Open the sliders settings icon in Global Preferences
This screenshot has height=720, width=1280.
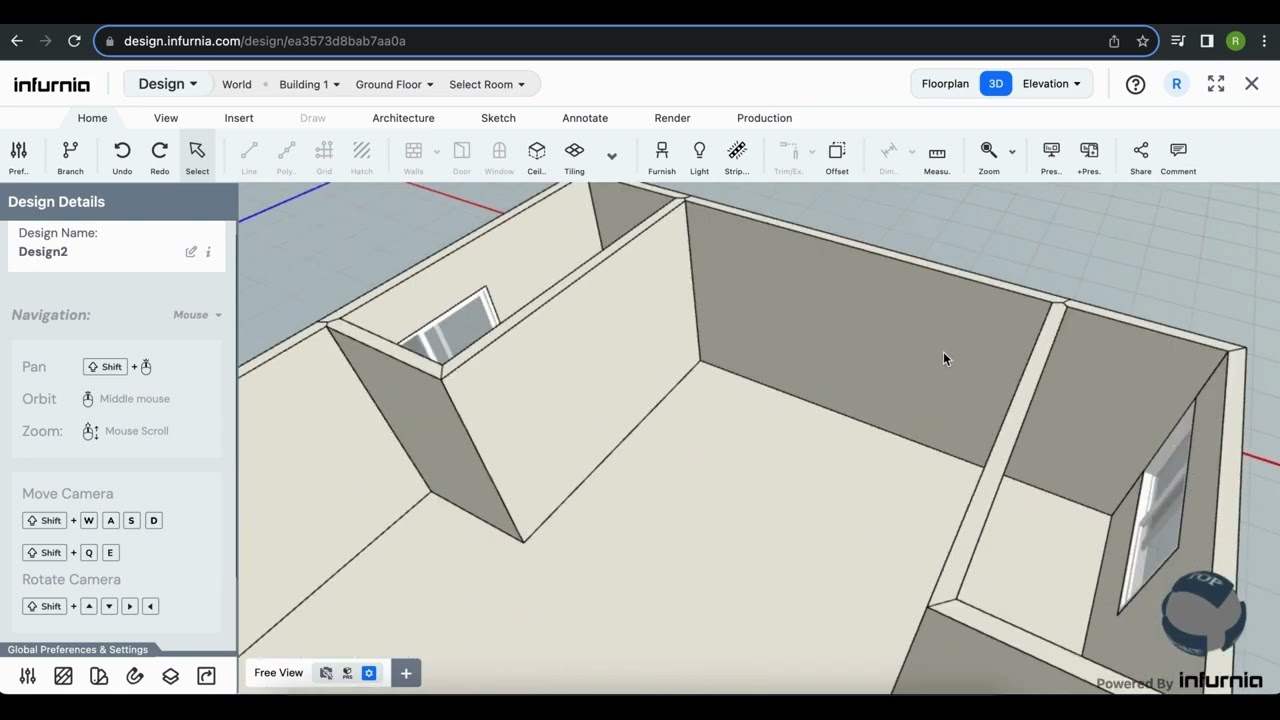(28, 676)
